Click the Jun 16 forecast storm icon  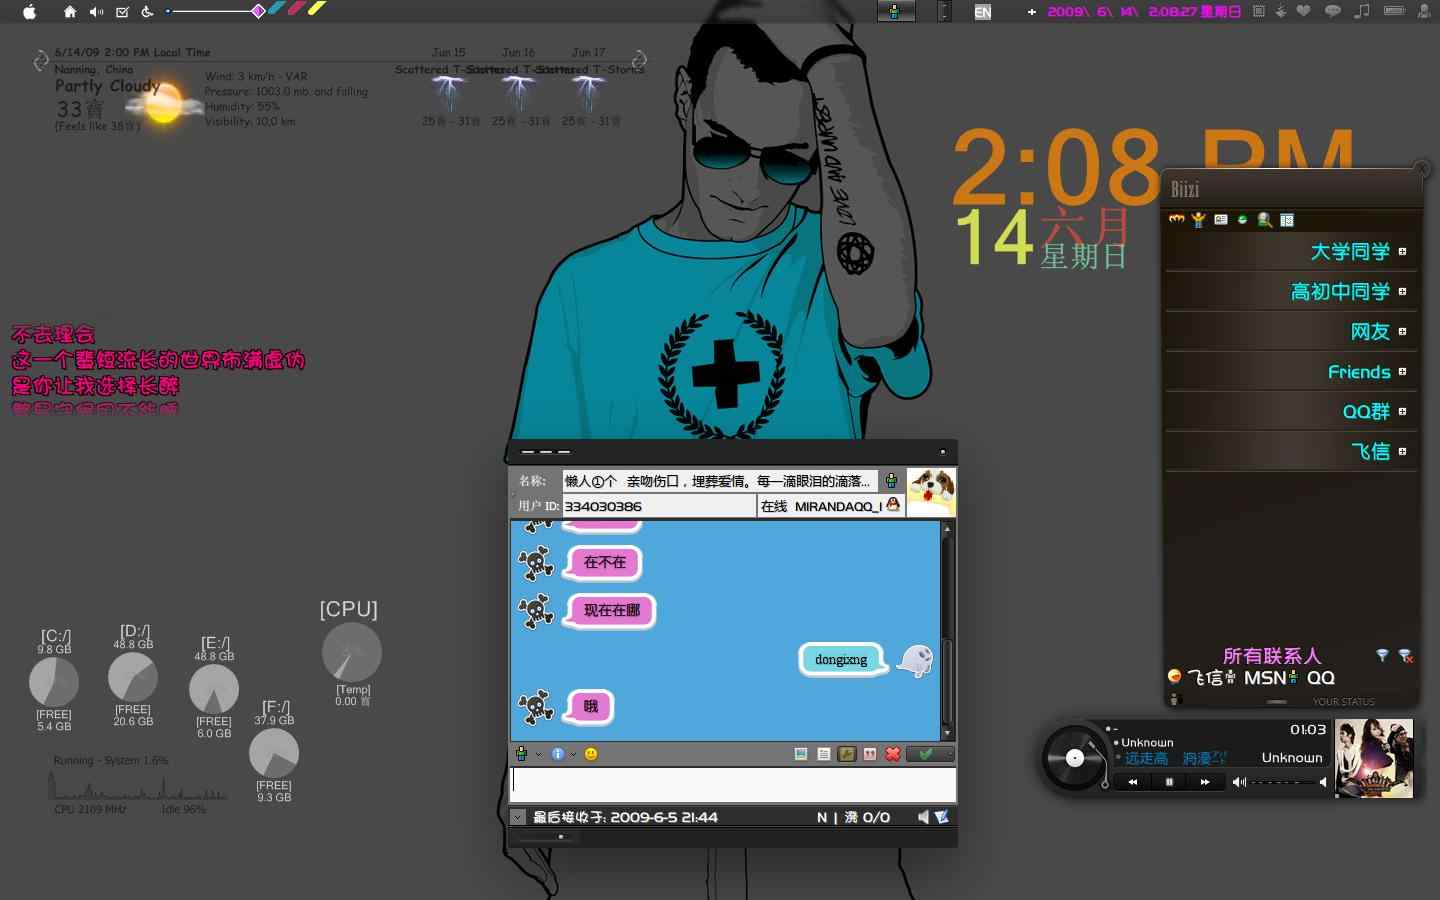[x=518, y=94]
